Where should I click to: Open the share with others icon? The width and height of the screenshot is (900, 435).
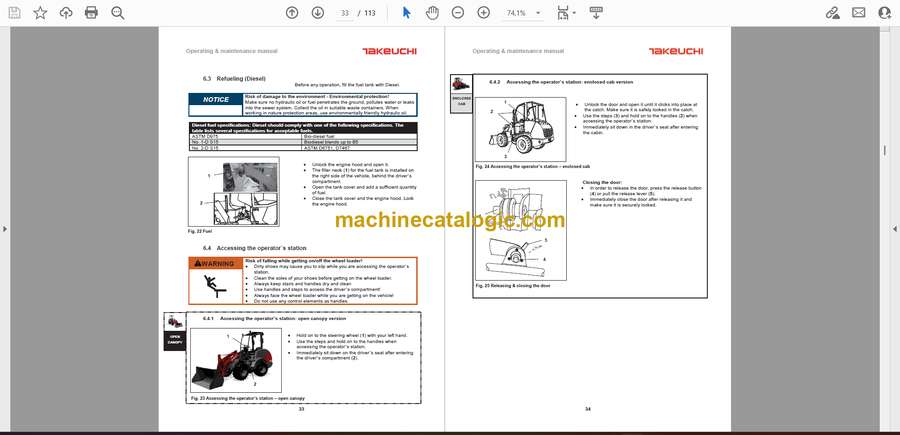(x=885, y=13)
